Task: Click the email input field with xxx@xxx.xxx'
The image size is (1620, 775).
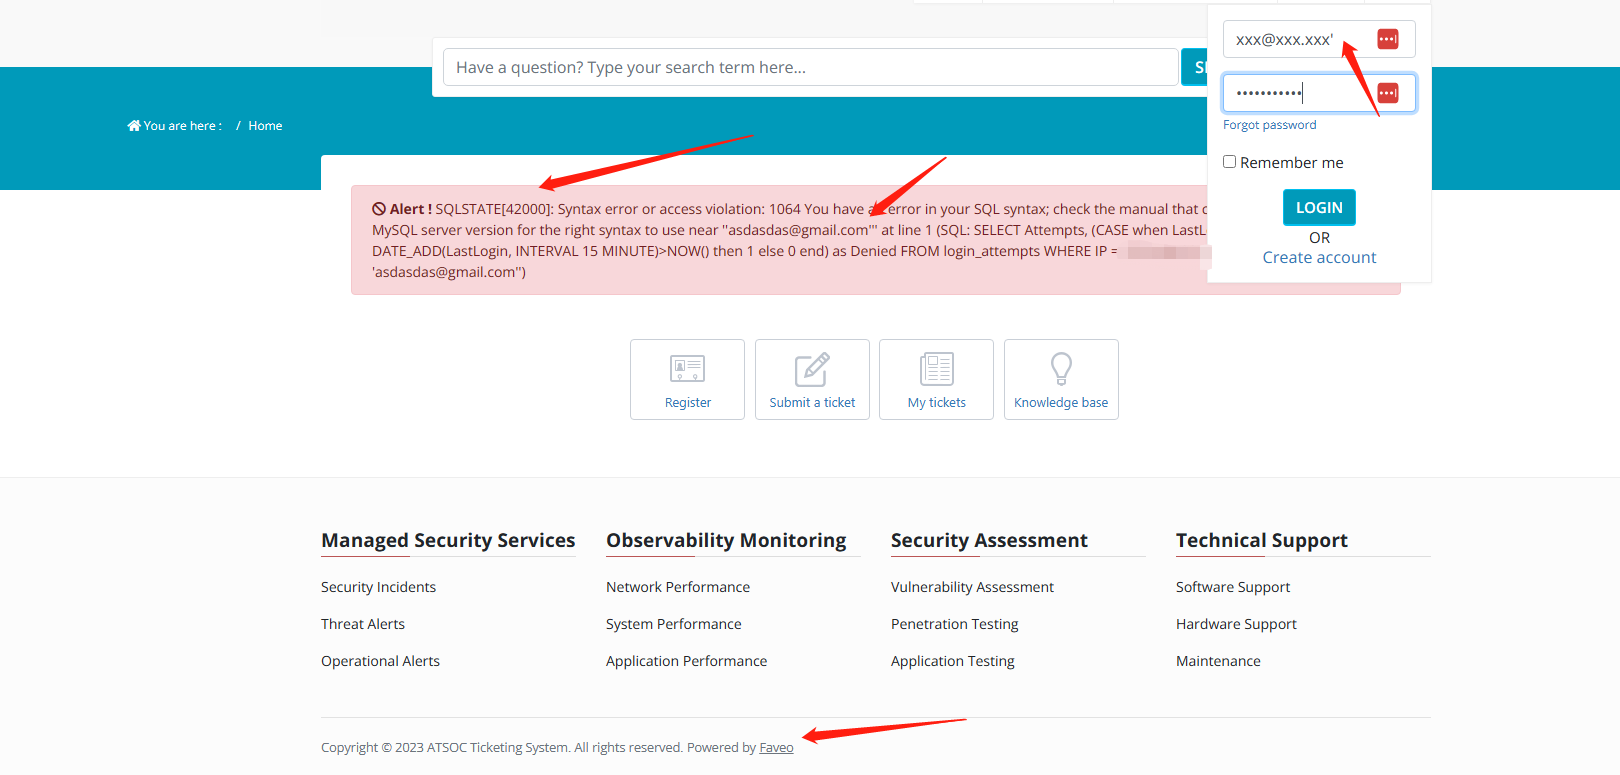Action: pyautogui.click(x=1319, y=39)
